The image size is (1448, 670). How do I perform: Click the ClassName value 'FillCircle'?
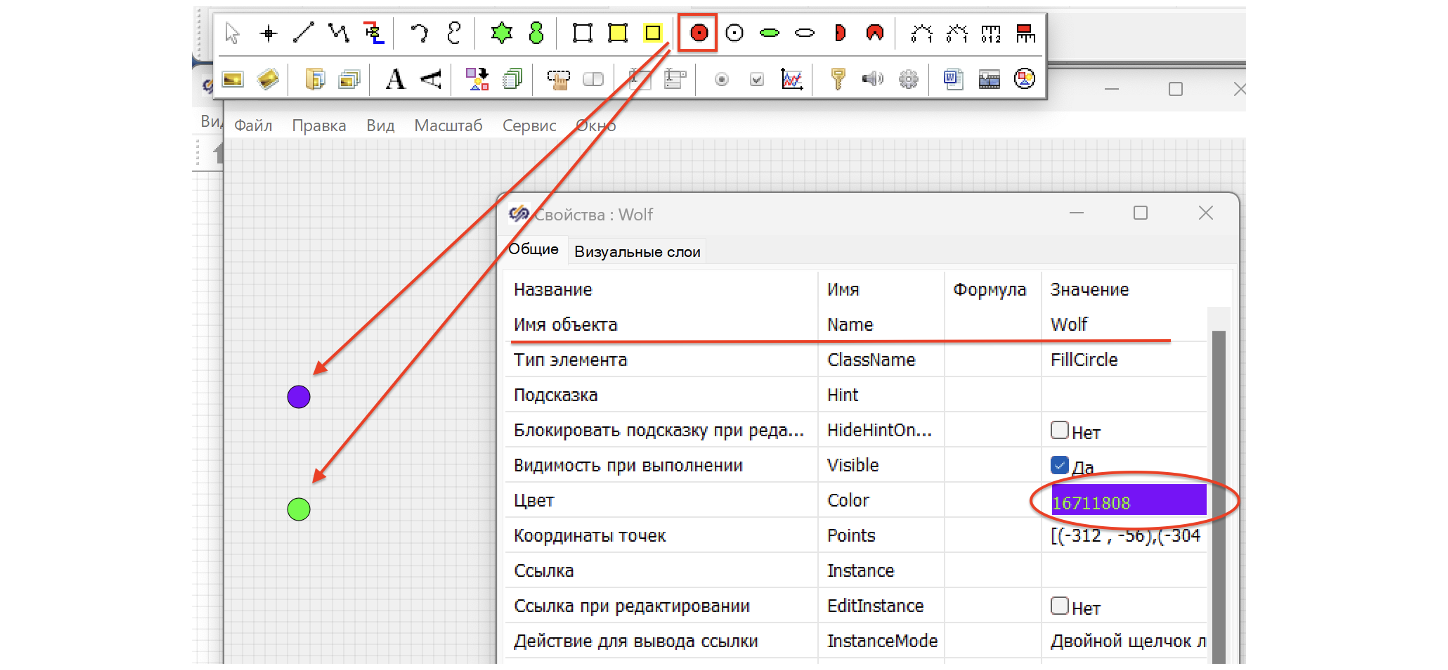[x=1084, y=360]
